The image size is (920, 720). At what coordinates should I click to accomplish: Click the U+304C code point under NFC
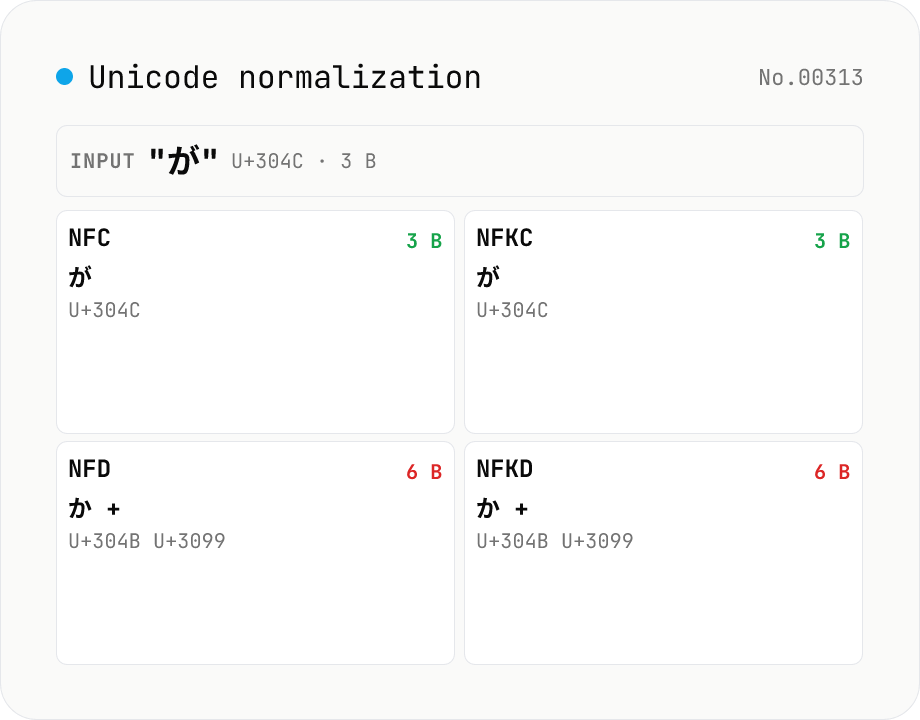pyautogui.click(x=104, y=310)
